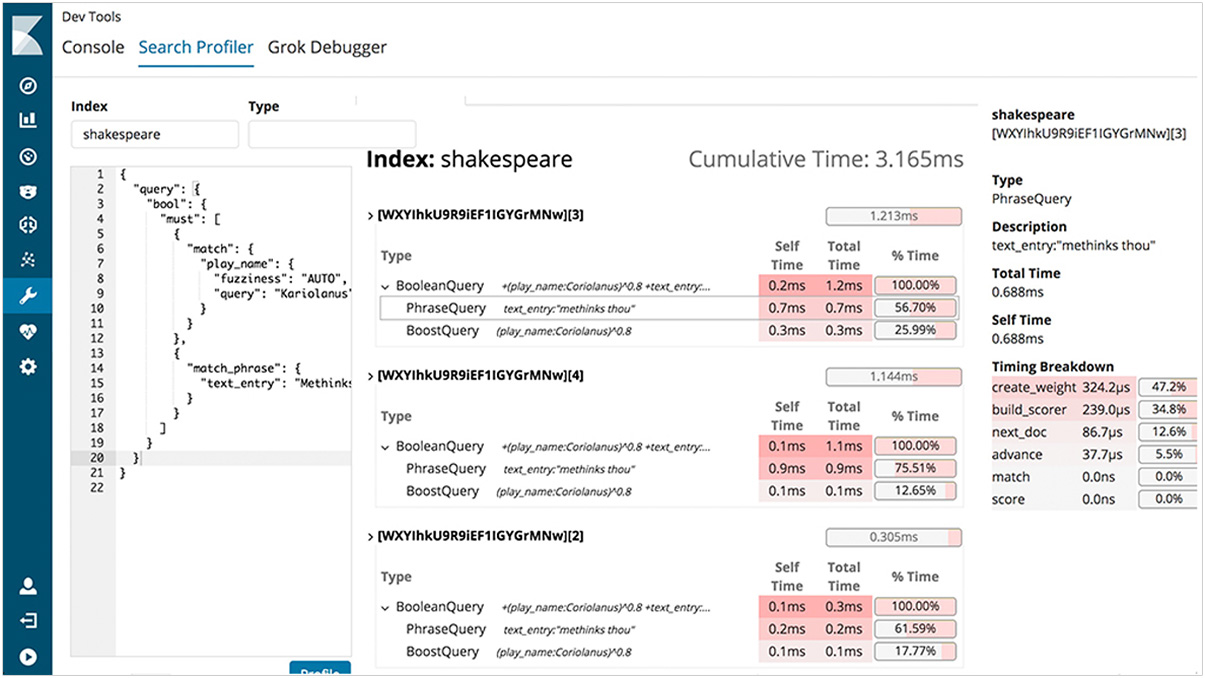Viewport: 1205px width, 678px height.
Task: Click build_scorer in Timing Breakdown
Action: tap(1029, 409)
